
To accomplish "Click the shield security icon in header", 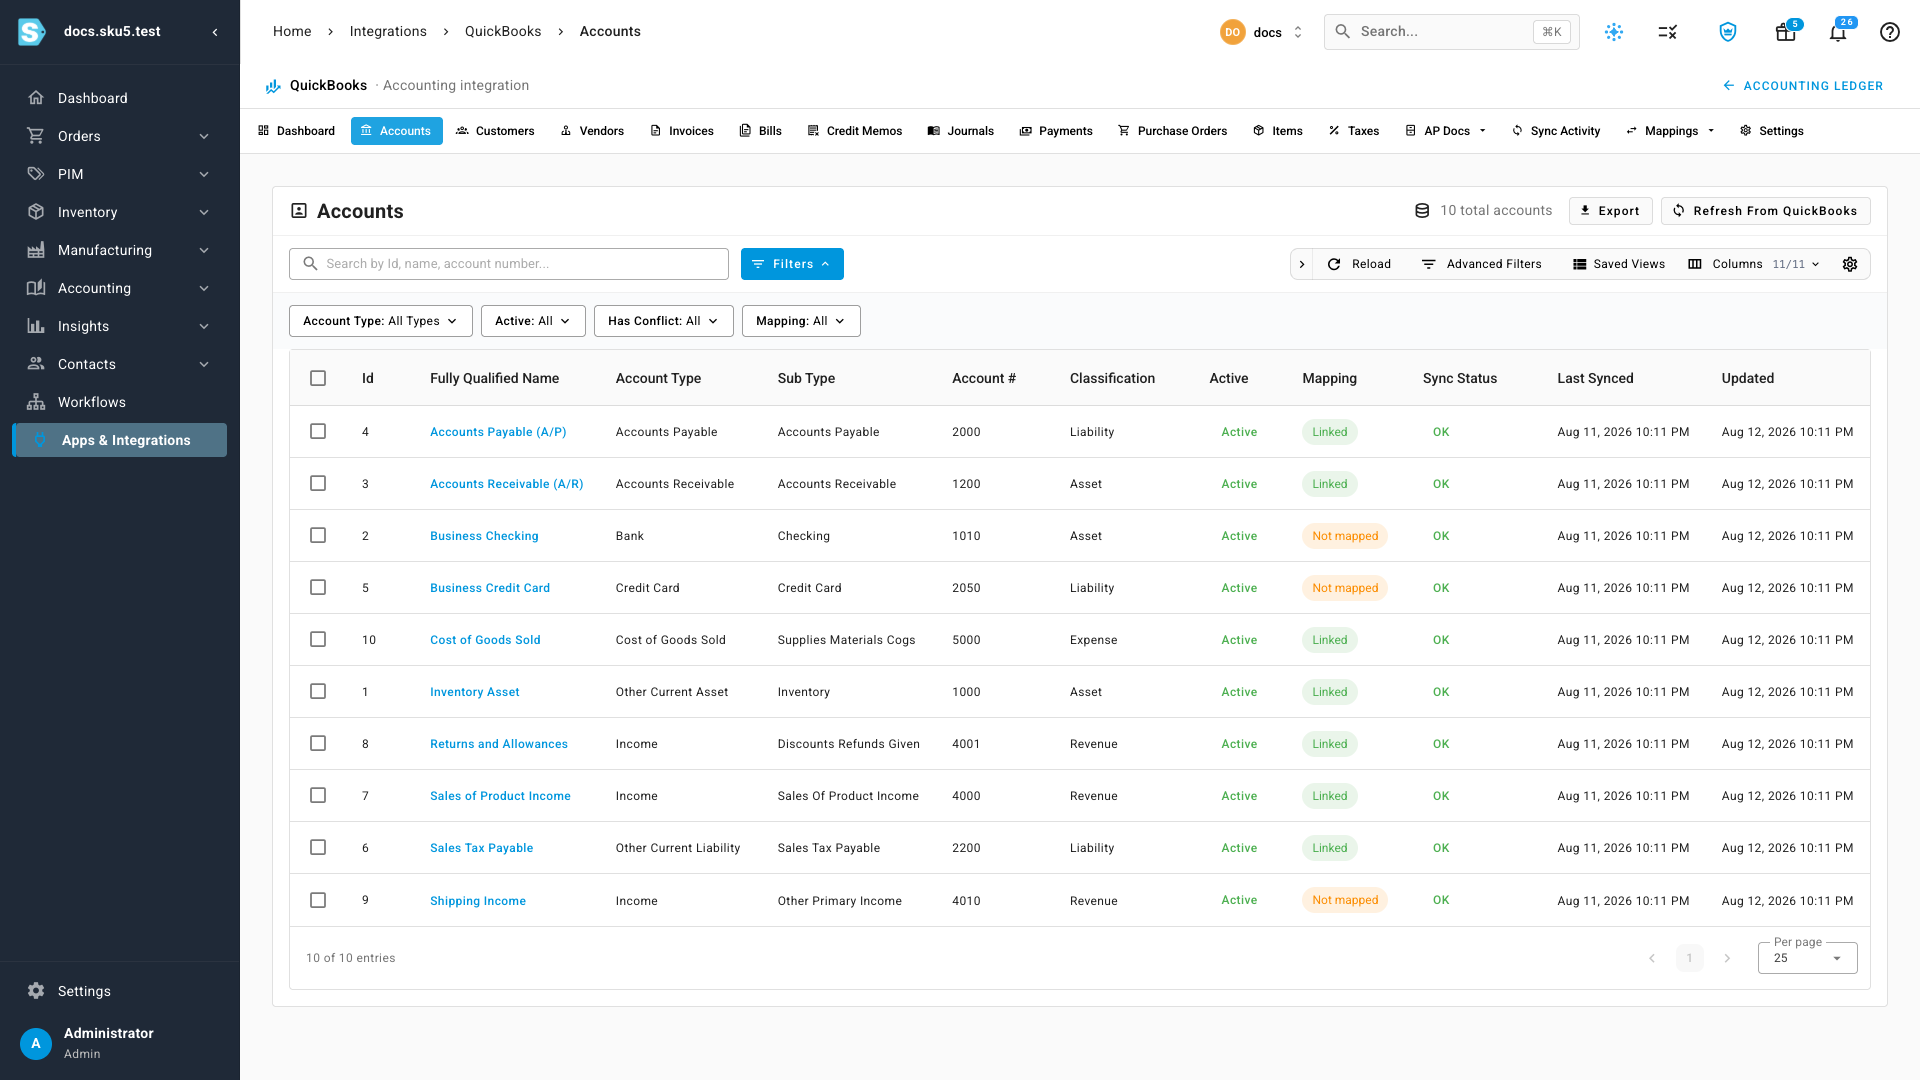I will click(x=1728, y=32).
